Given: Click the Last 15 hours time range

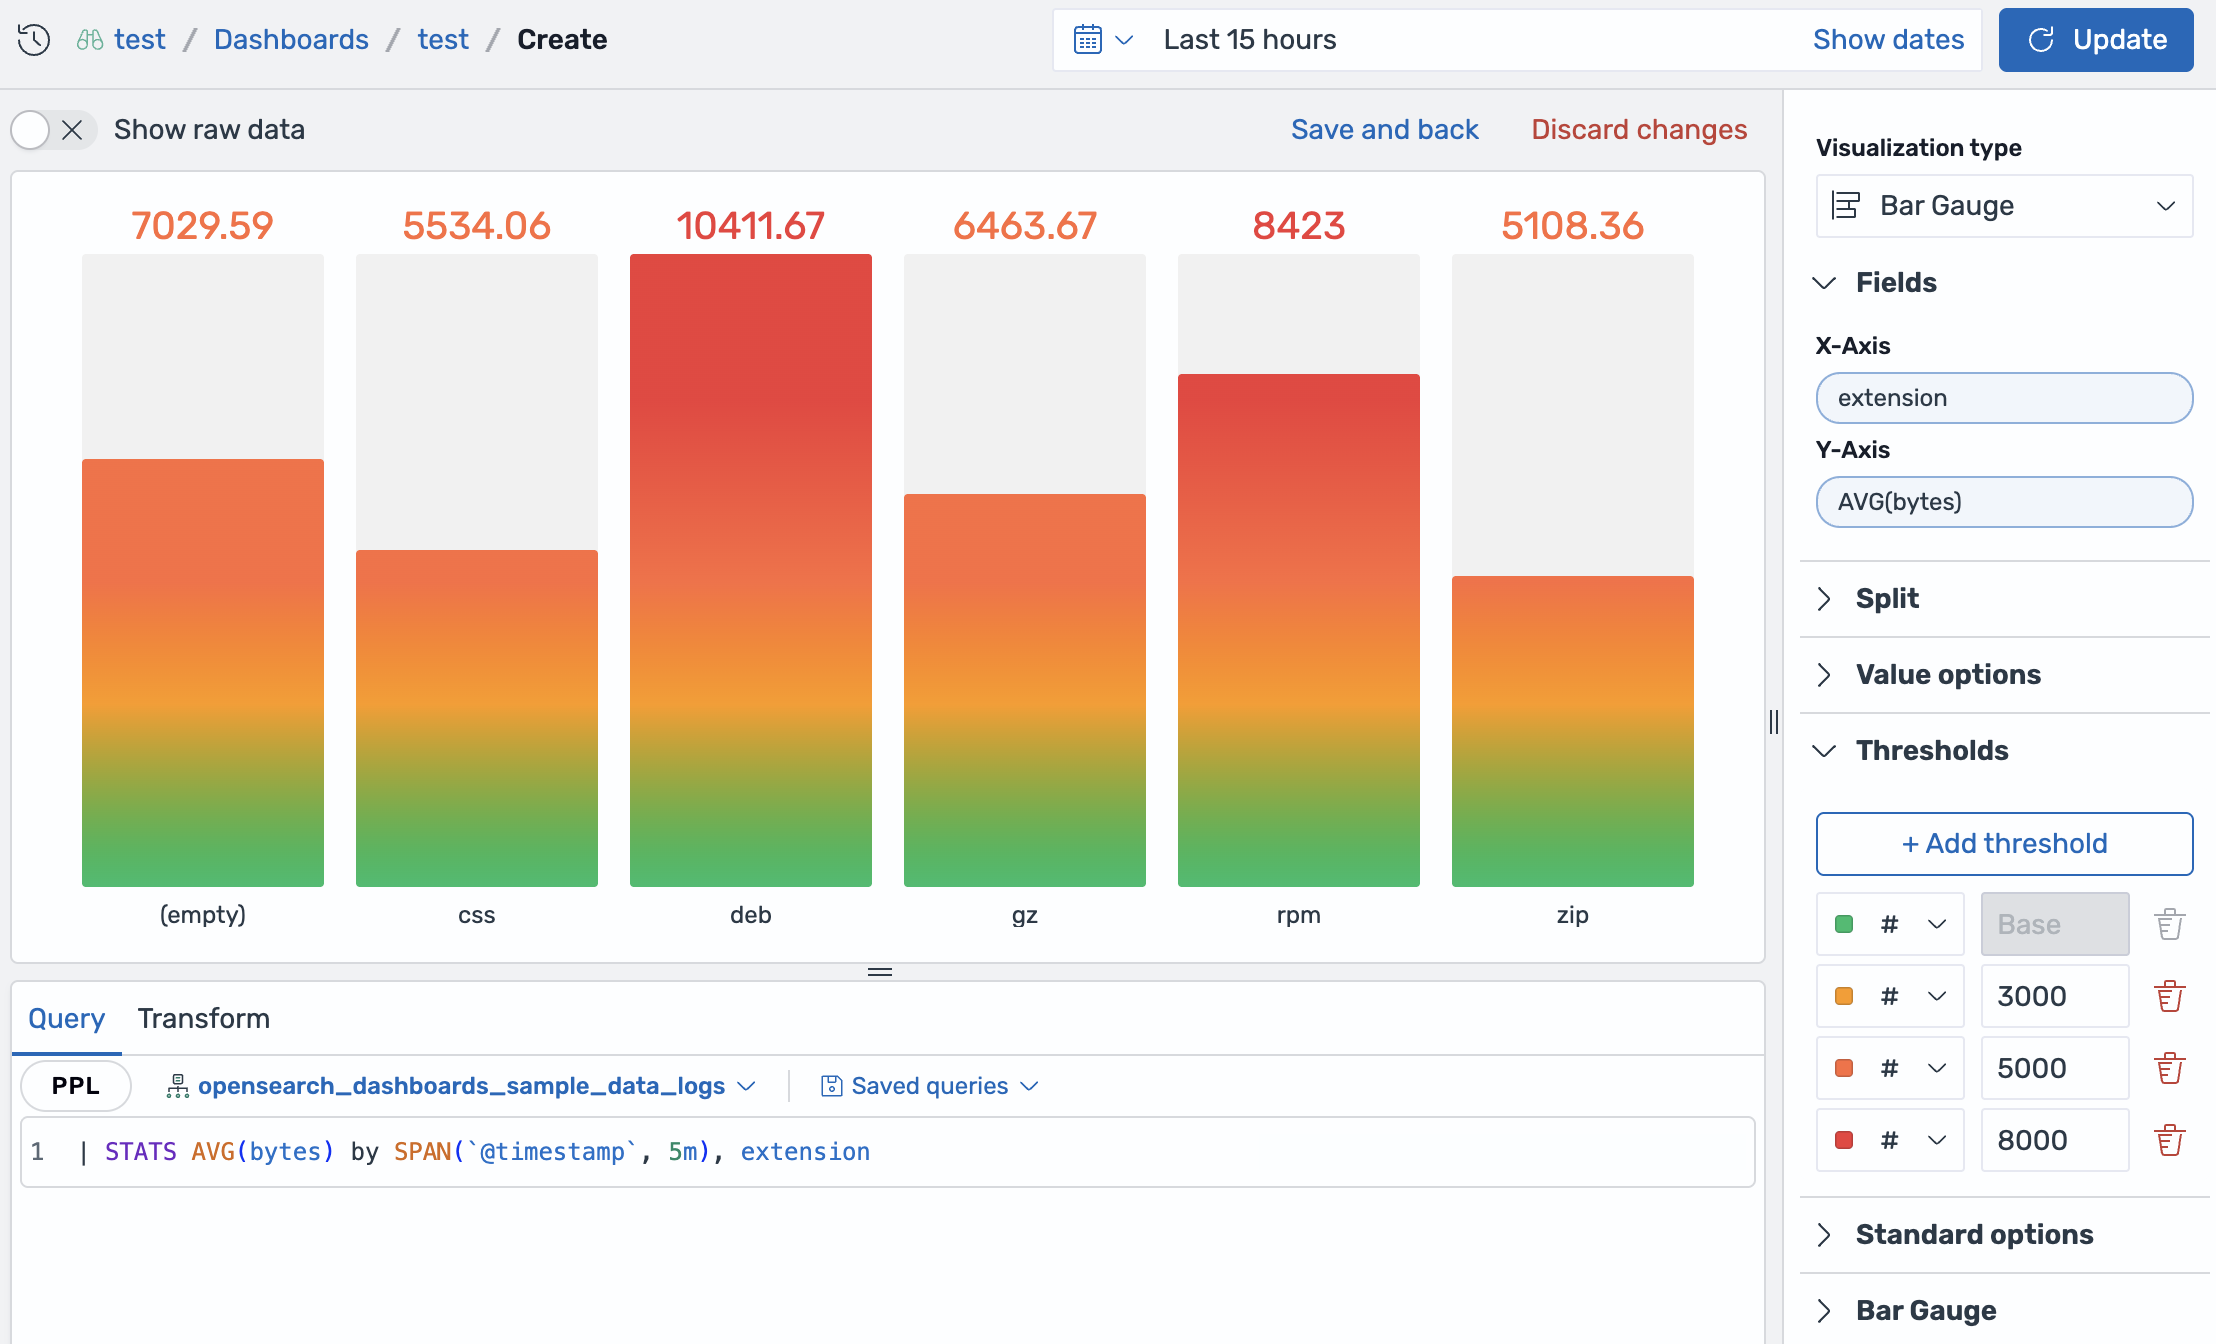Looking at the screenshot, I should [1250, 40].
